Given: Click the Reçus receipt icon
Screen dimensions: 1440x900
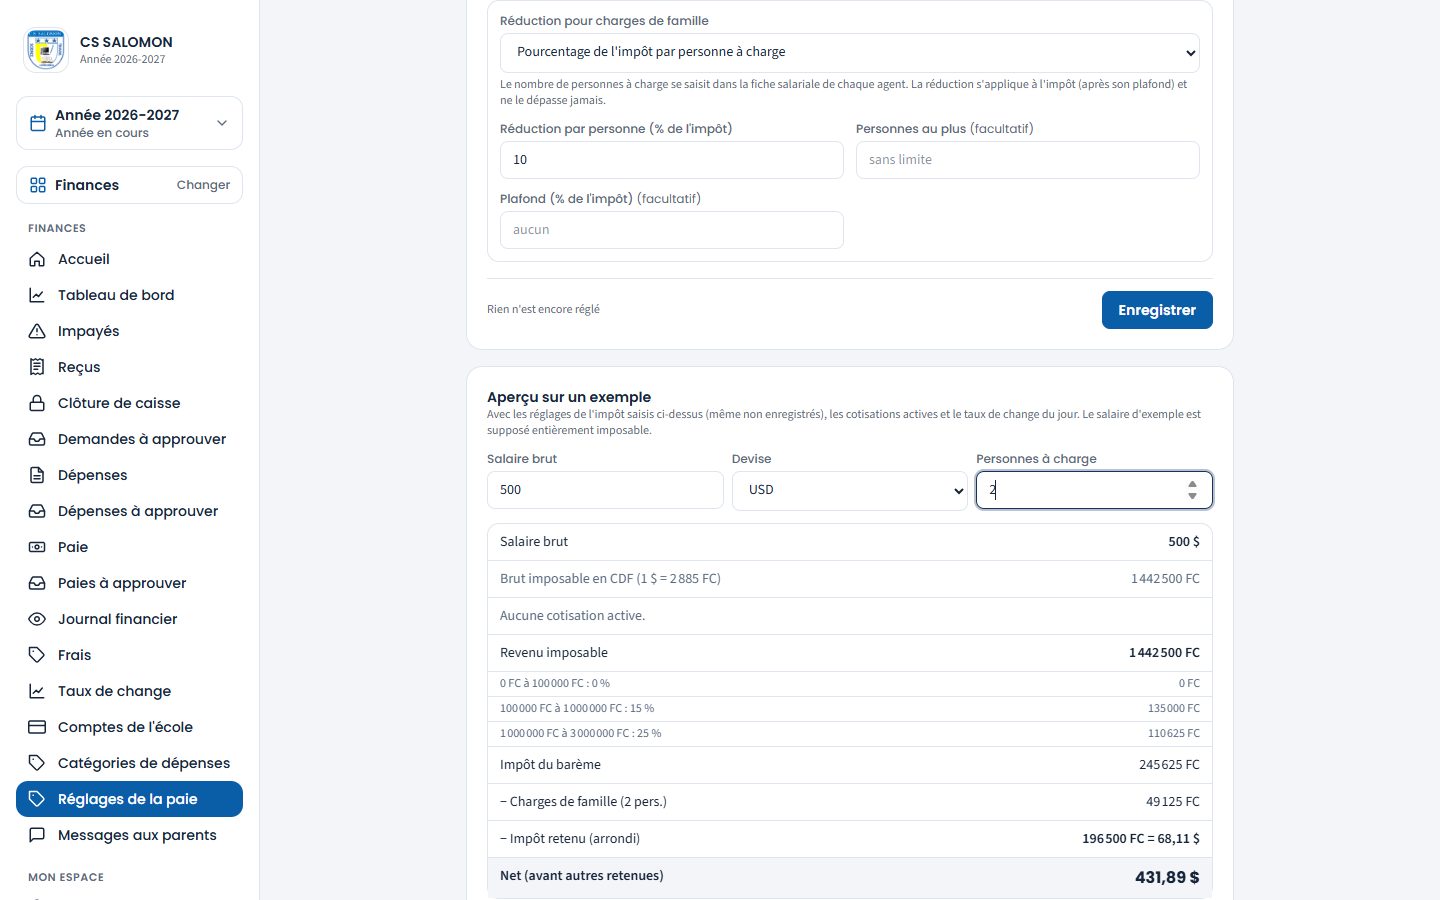Looking at the screenshot, I should (37, 367).
